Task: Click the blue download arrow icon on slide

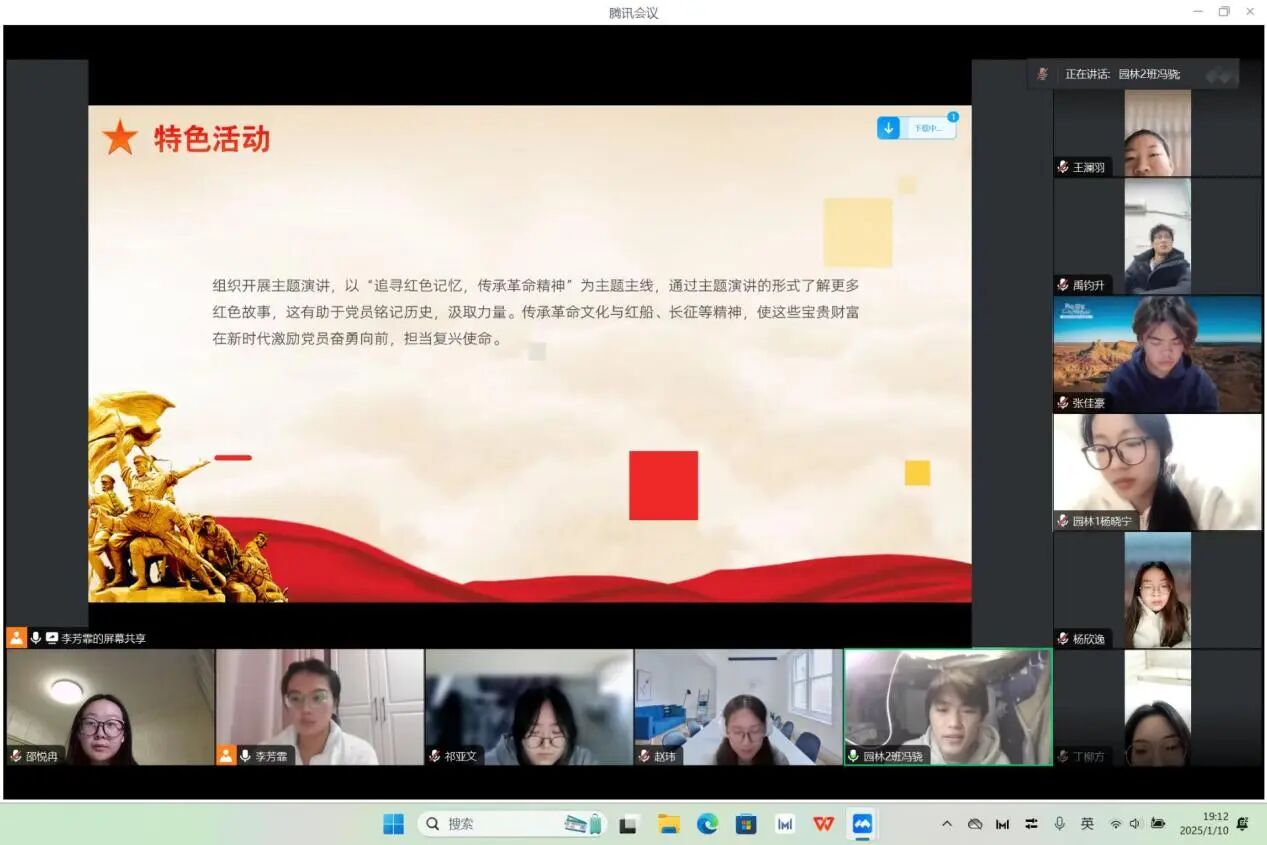Action: click(888, 128)
